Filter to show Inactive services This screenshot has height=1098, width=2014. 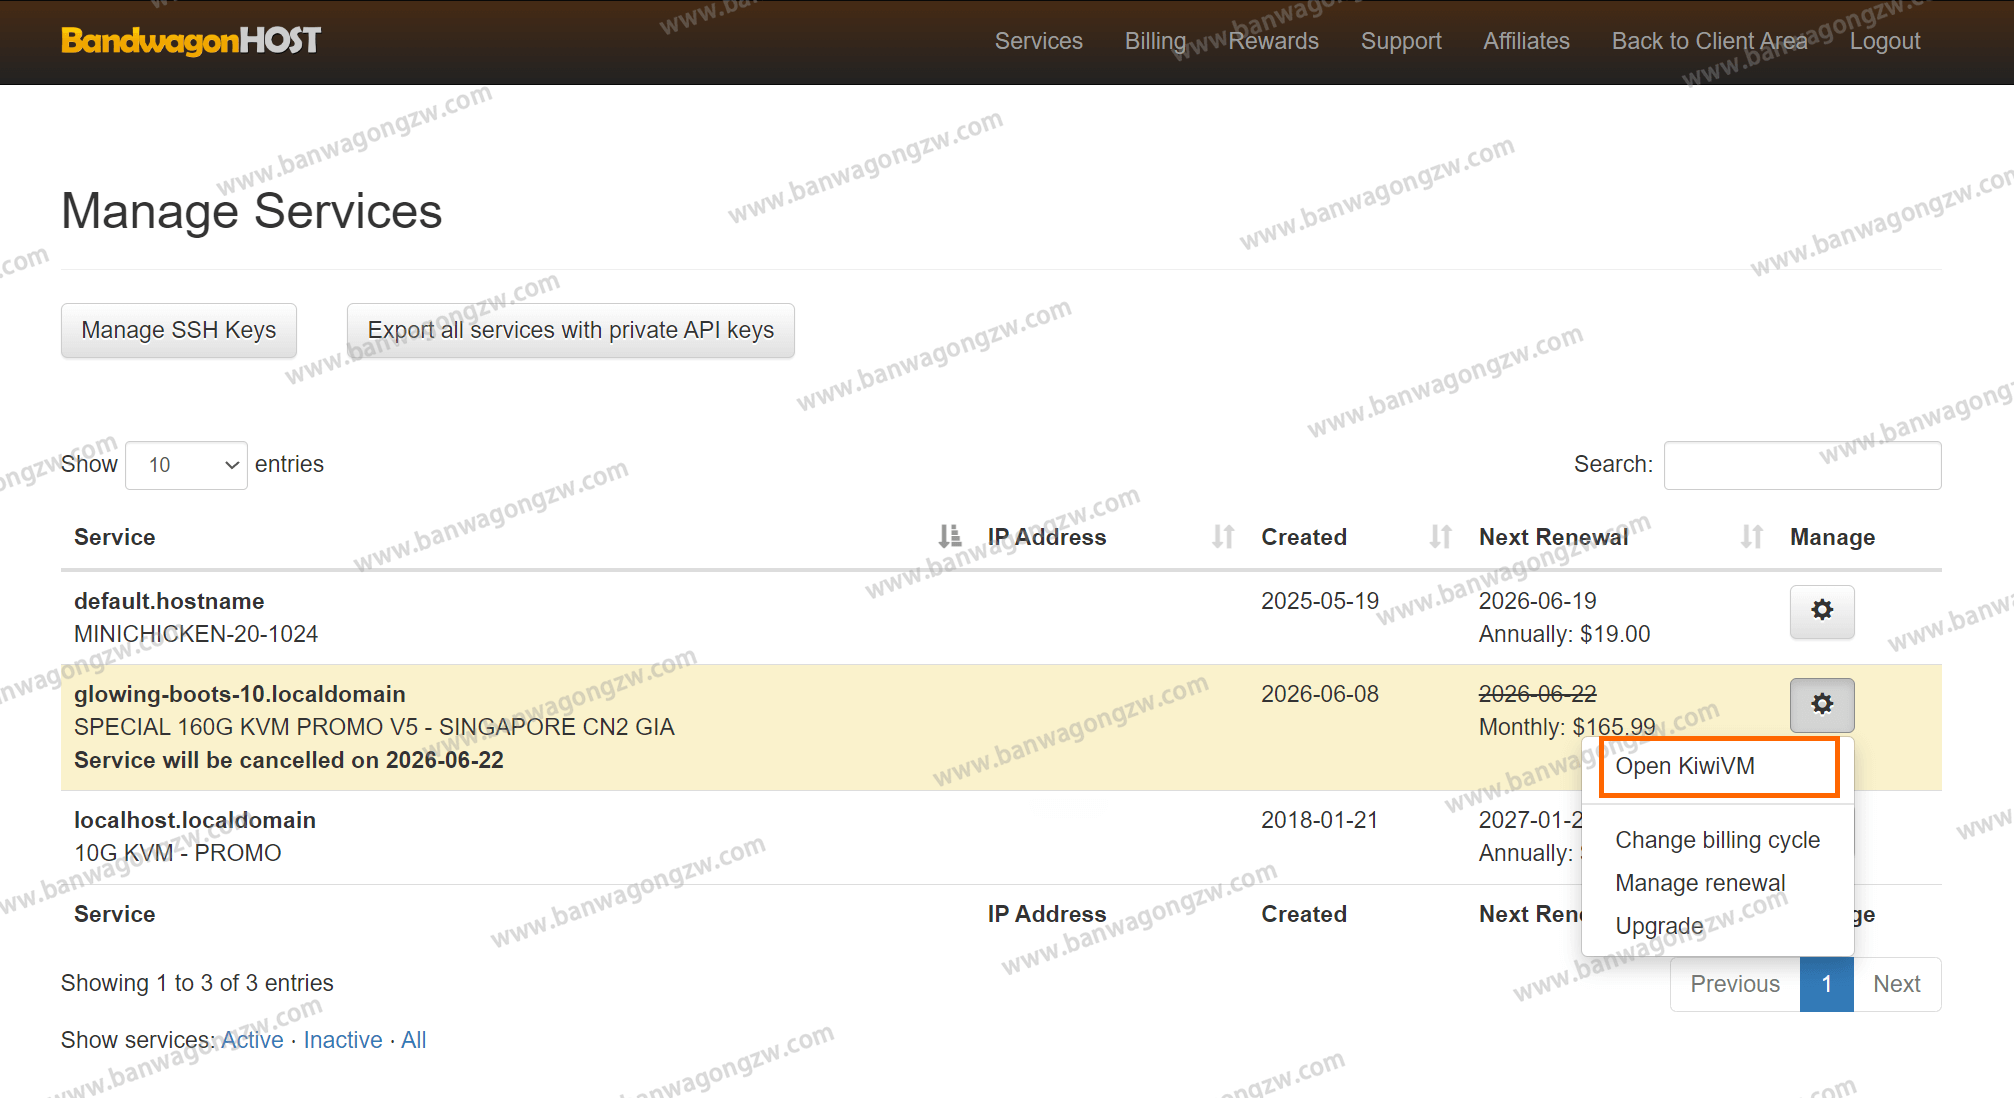343,1040
